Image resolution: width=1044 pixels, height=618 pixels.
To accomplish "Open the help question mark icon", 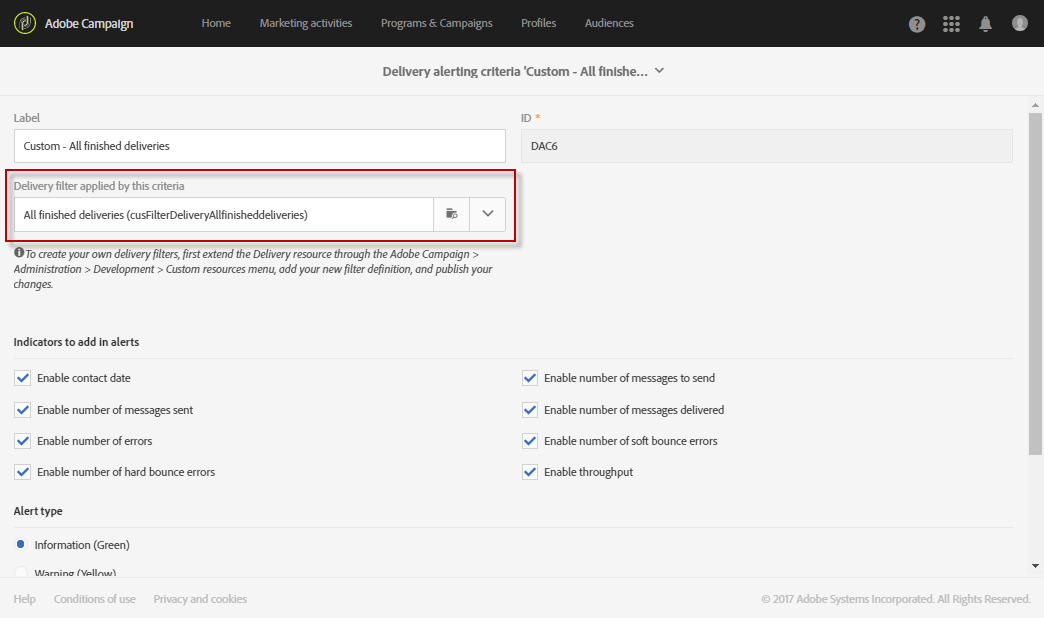I will click(917, 24).
